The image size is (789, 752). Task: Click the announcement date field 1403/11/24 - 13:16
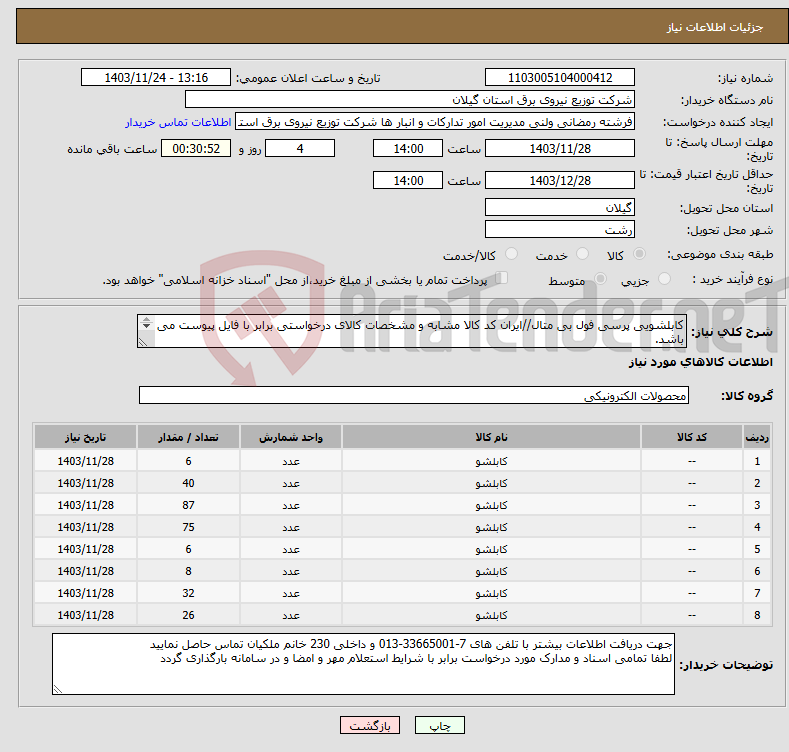[x=155, y=78]
